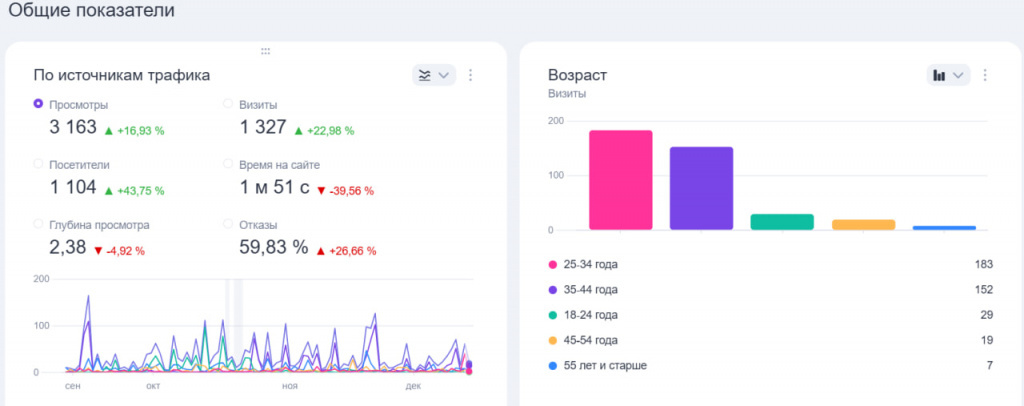Screen dimensions: 1024x406
Task: Click the blue legend dot for 55 лет и старше
Action: click(x=553, y=366)
